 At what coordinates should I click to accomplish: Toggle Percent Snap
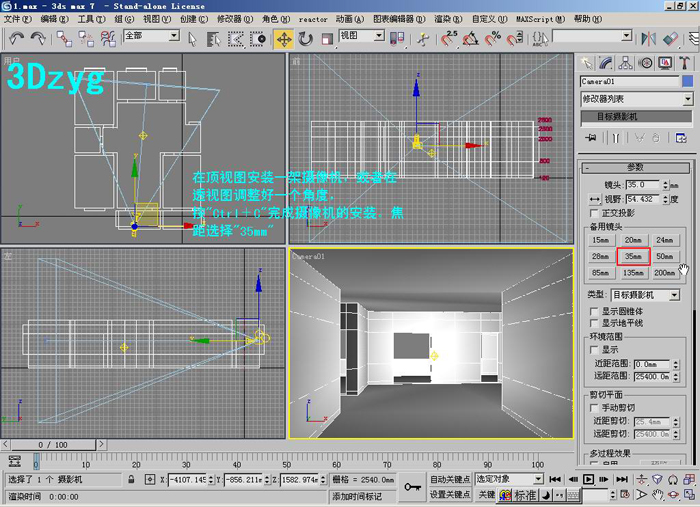[492, 39]
